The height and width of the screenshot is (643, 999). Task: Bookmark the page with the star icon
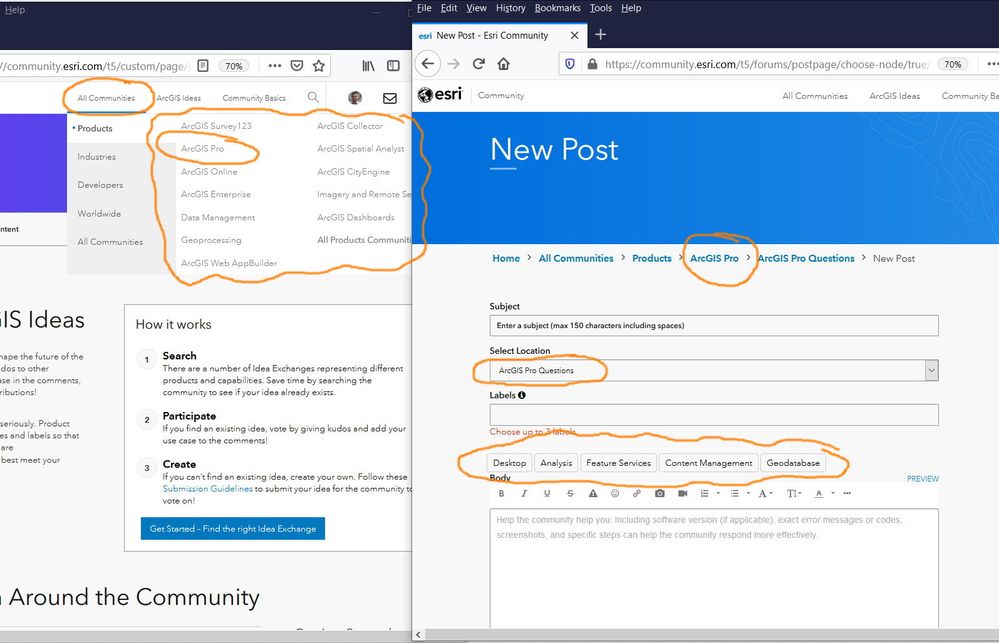pos(319,66)
